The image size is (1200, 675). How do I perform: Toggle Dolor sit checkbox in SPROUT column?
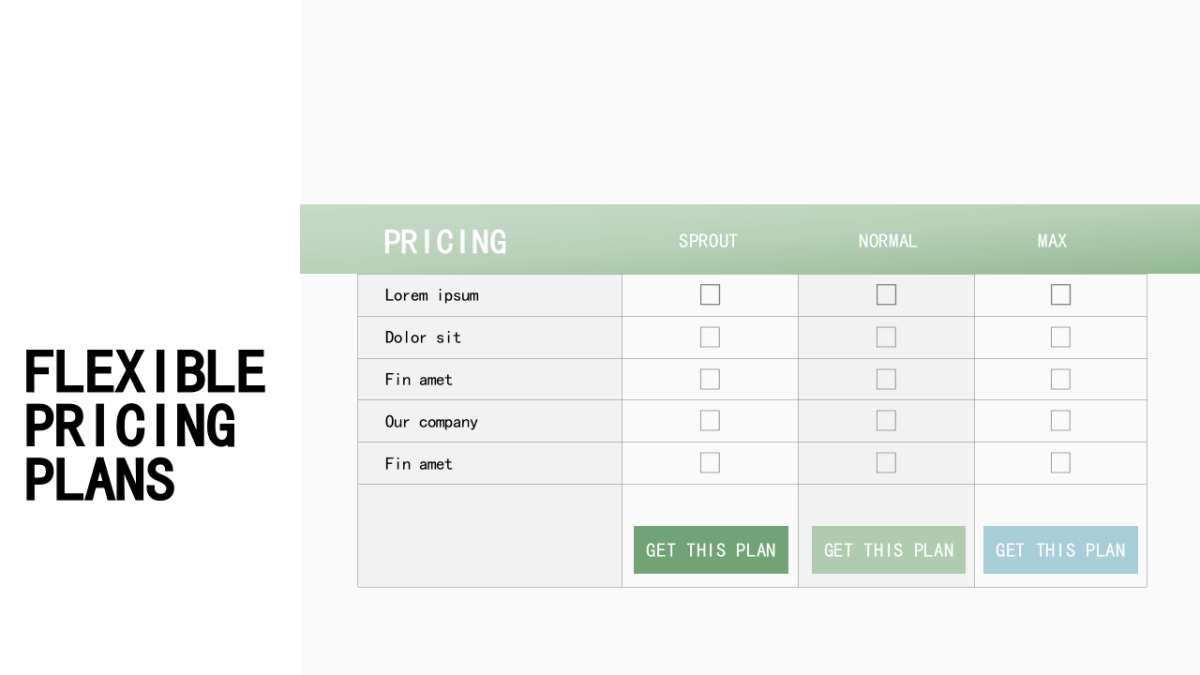click(x=710, y=337)
